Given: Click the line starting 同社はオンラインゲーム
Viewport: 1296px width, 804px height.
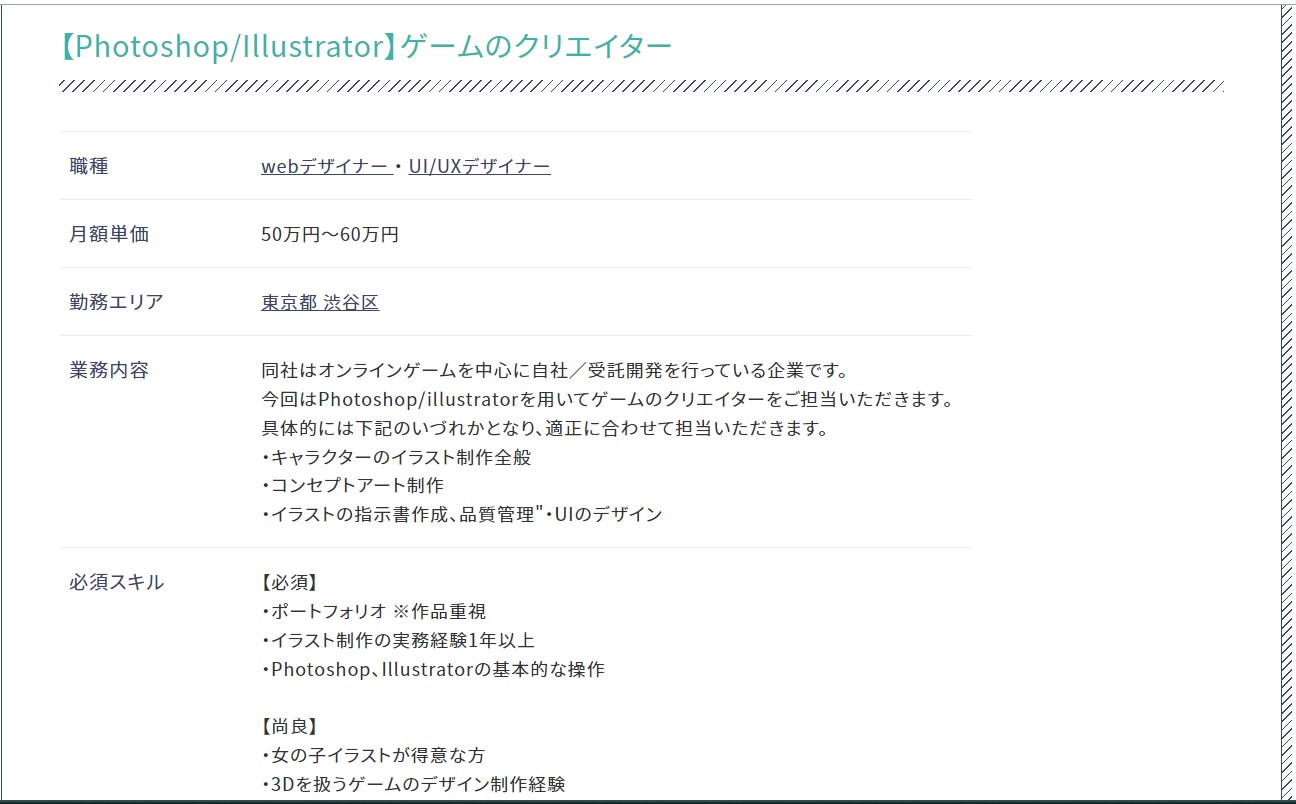Looking at the screenshot, I should 555,371.
